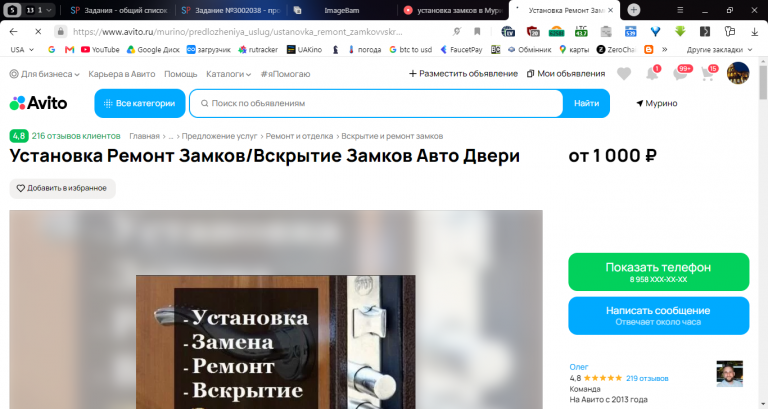The width and height of the screenshot is (768, 409).
Task: Click the red shield extension icon
Action: click(x=533, y=31)
